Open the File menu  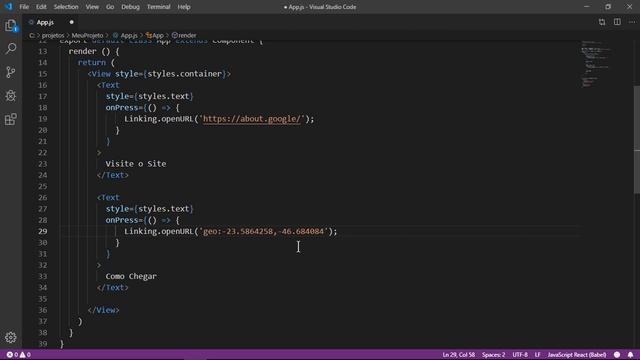pos(24,7)
